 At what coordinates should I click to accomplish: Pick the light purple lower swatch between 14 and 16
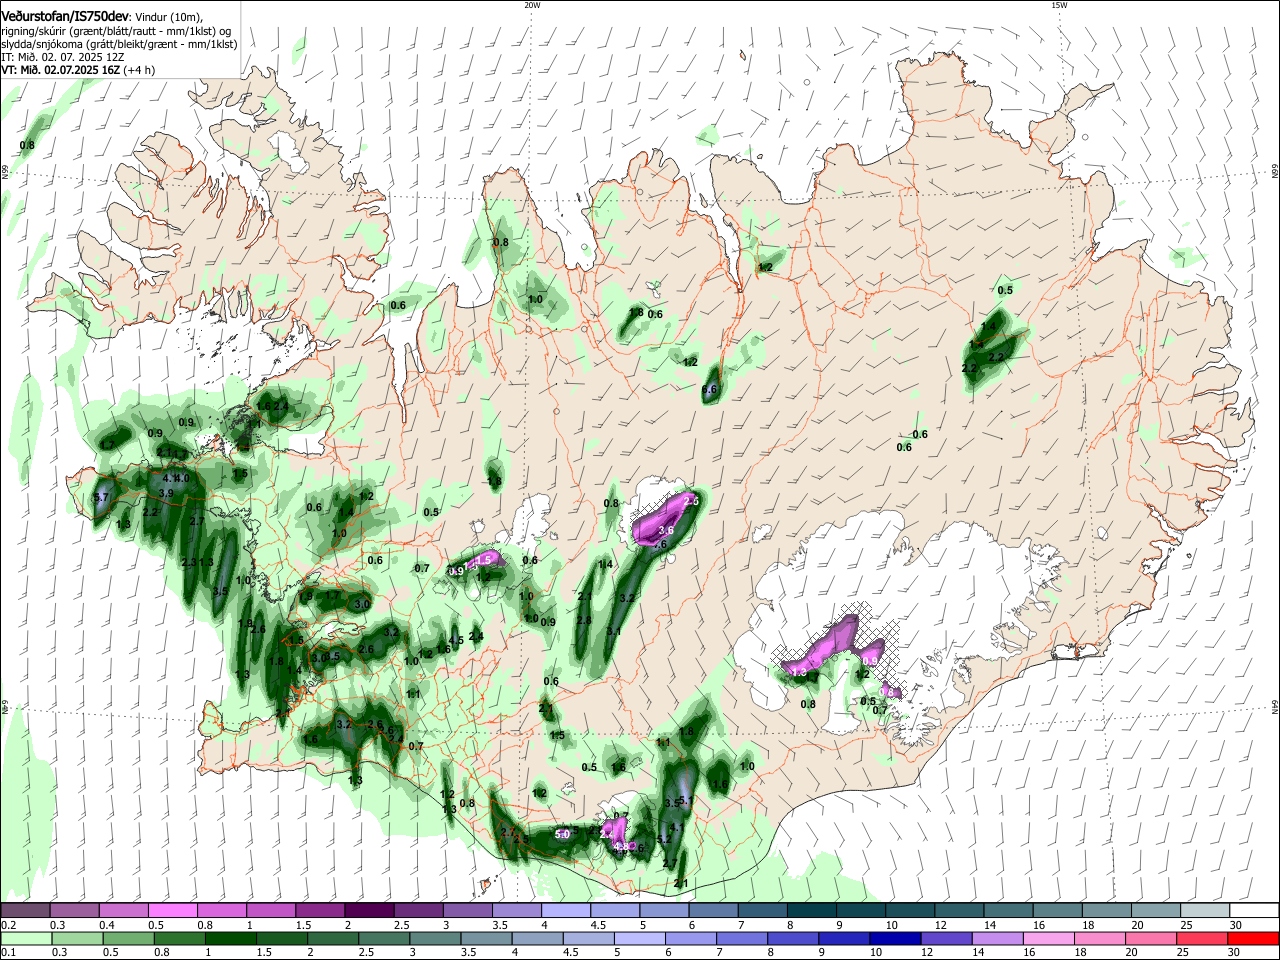pos(998,938)
